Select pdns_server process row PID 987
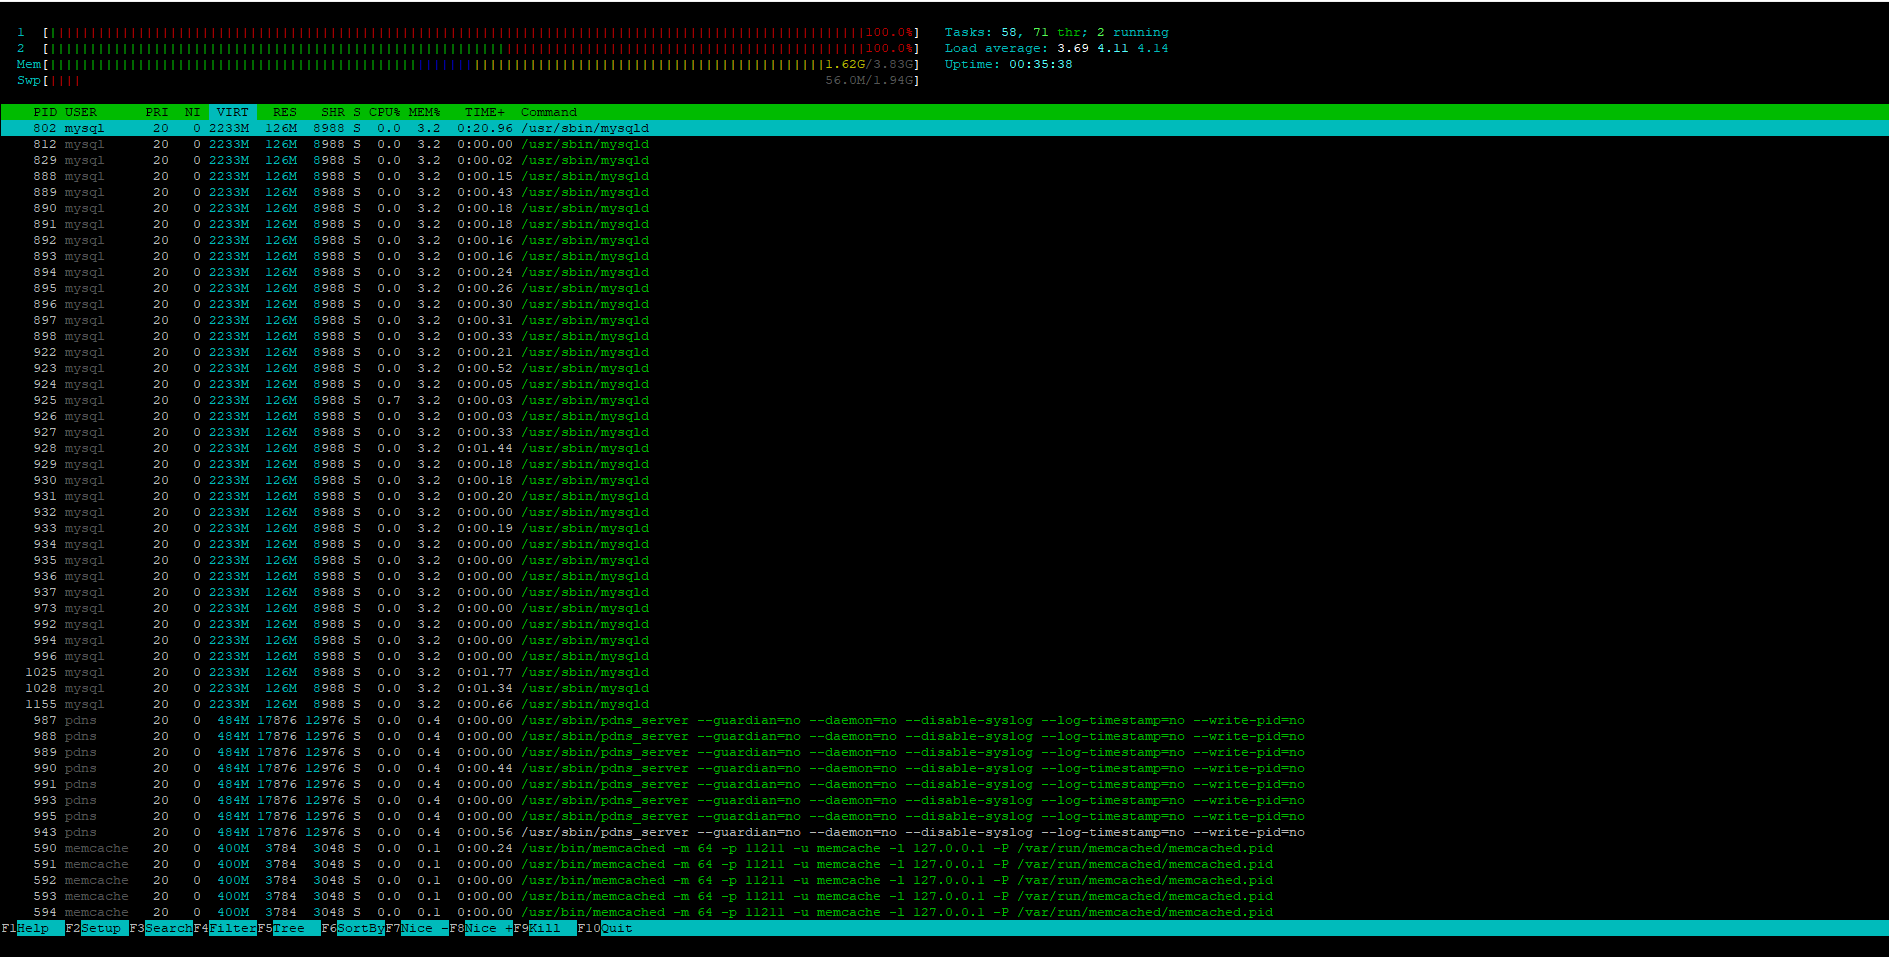Screen dimensions: 1889x957 pos(944,720)
